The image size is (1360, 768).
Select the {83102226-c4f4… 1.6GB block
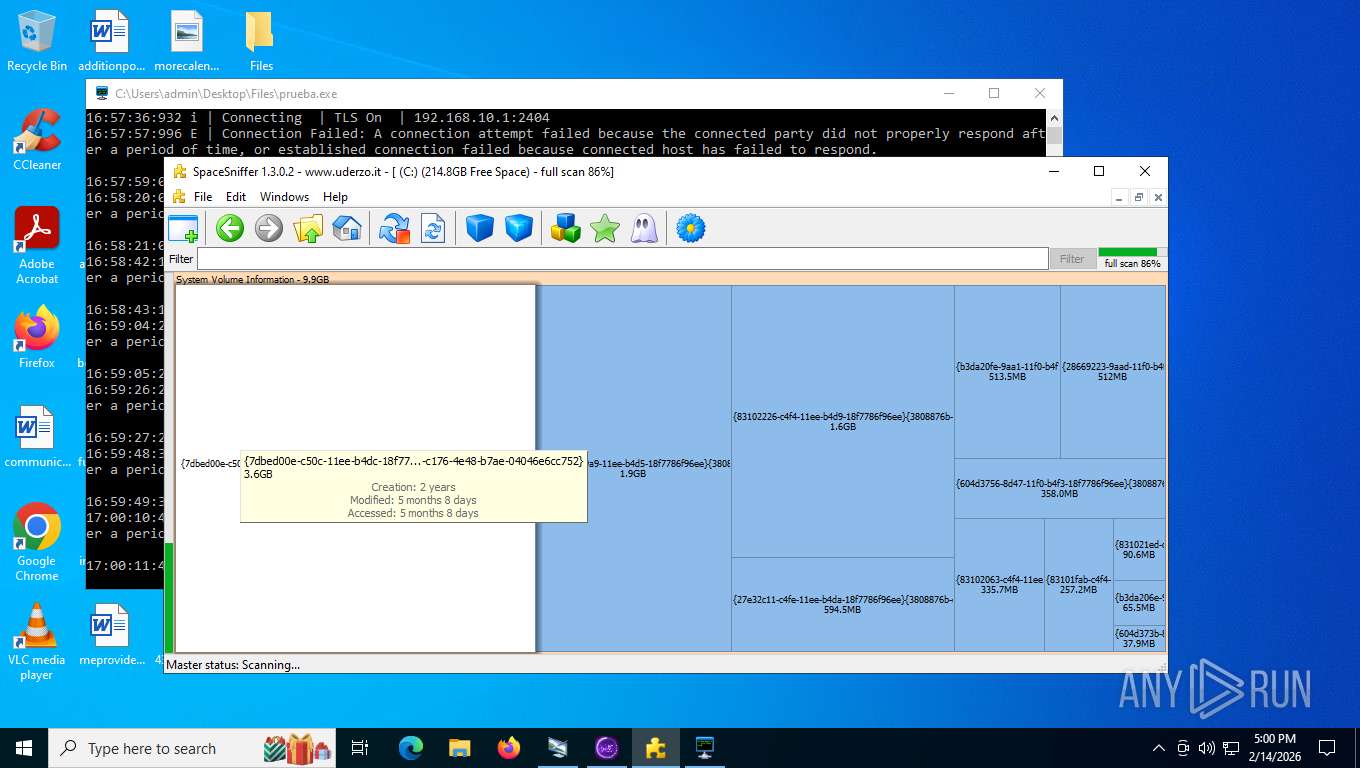(843, 421)
